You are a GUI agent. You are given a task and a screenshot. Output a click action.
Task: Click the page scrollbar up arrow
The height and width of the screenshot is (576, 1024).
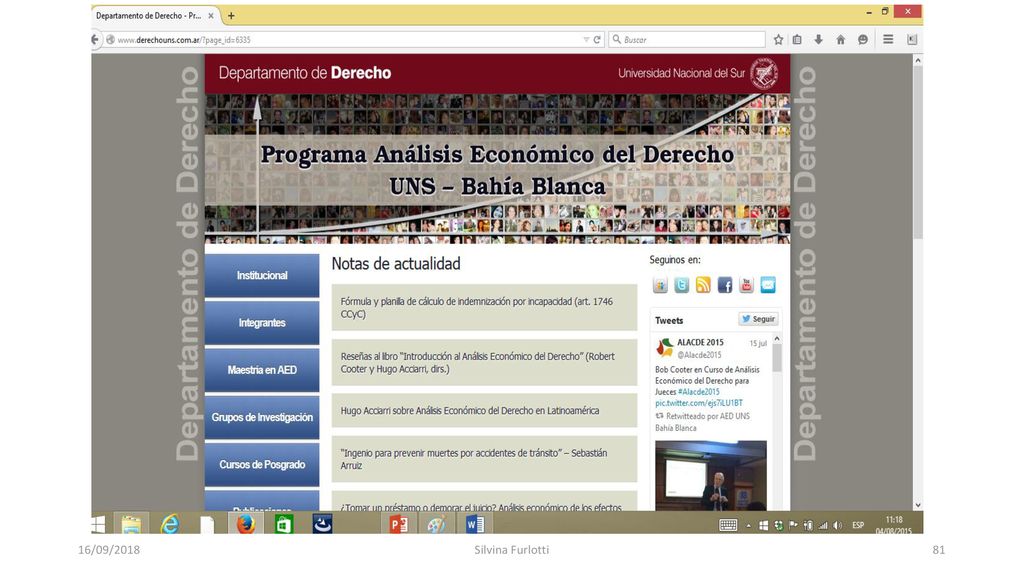click(918, 60)
